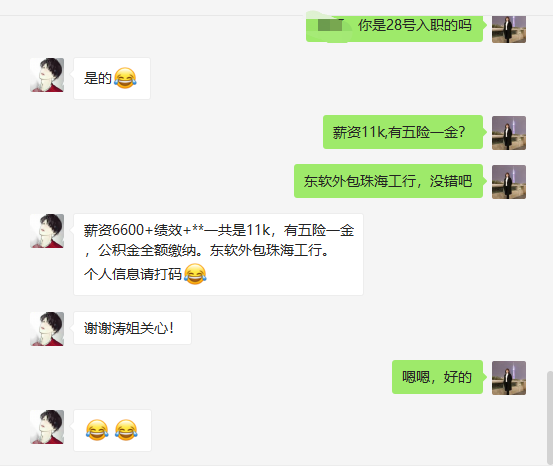Screen dimensions: 553x471
Task: Click my avatar beside 嗯嗯，好的
Action: coord(509,378)
